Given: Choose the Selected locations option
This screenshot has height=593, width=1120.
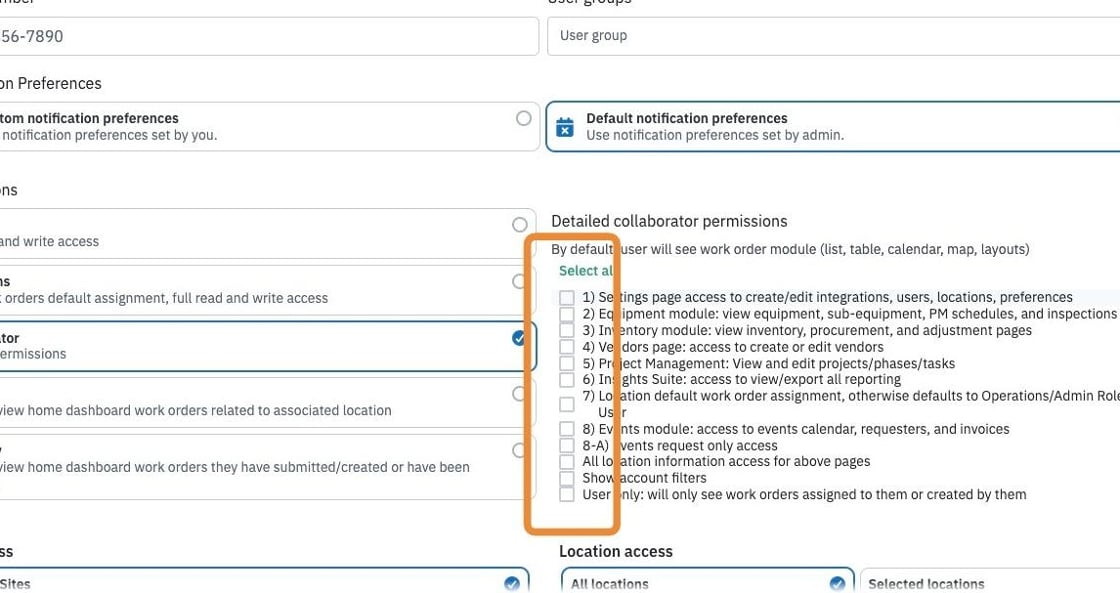Looking at the screenshot, I should [990, 581].
